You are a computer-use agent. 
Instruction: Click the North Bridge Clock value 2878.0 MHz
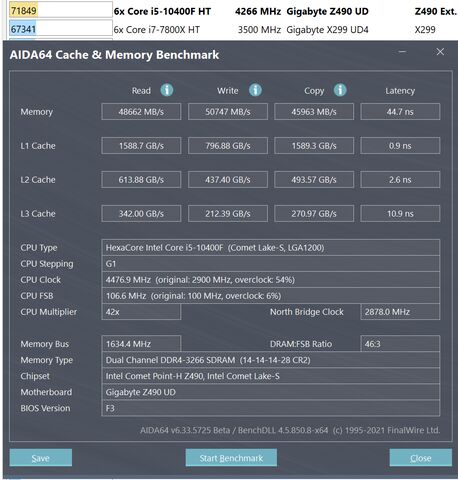[400, 312]
